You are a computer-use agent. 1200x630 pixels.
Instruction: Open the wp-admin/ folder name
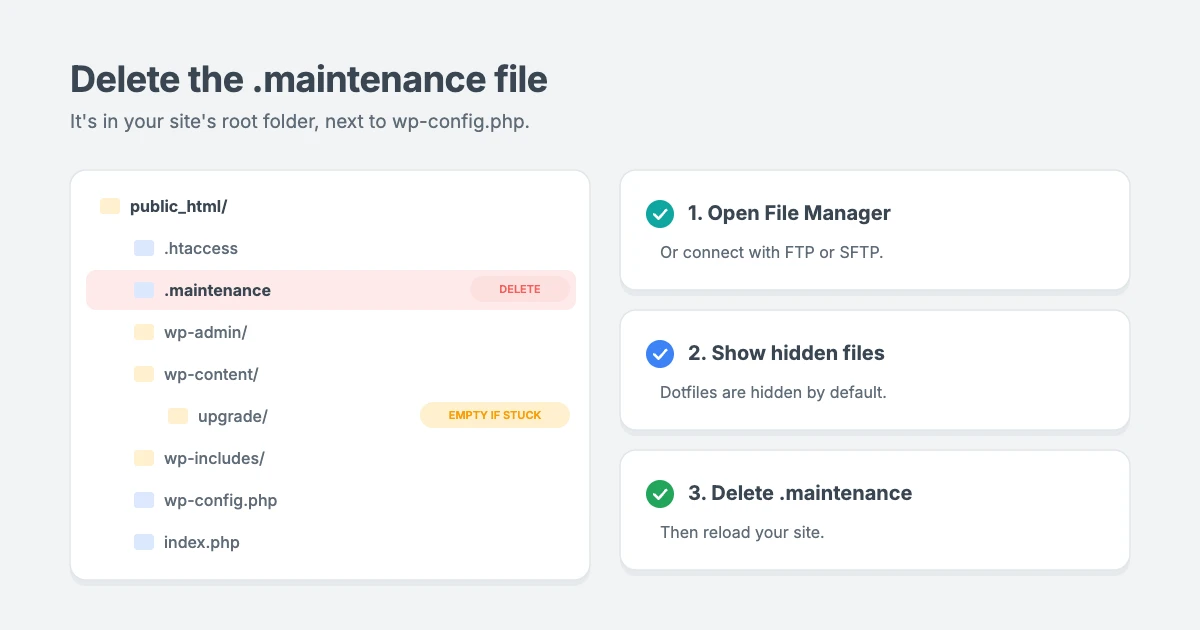click(206, 332)
